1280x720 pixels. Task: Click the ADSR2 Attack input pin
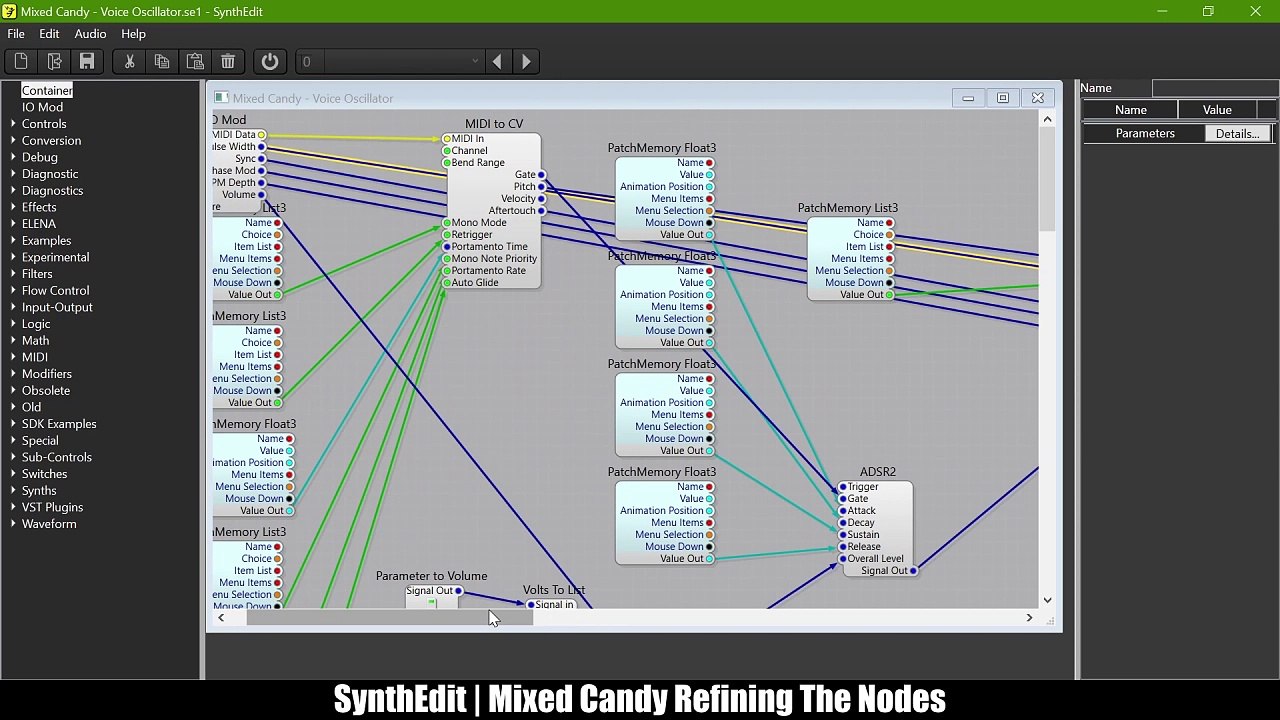pos(843,511)
